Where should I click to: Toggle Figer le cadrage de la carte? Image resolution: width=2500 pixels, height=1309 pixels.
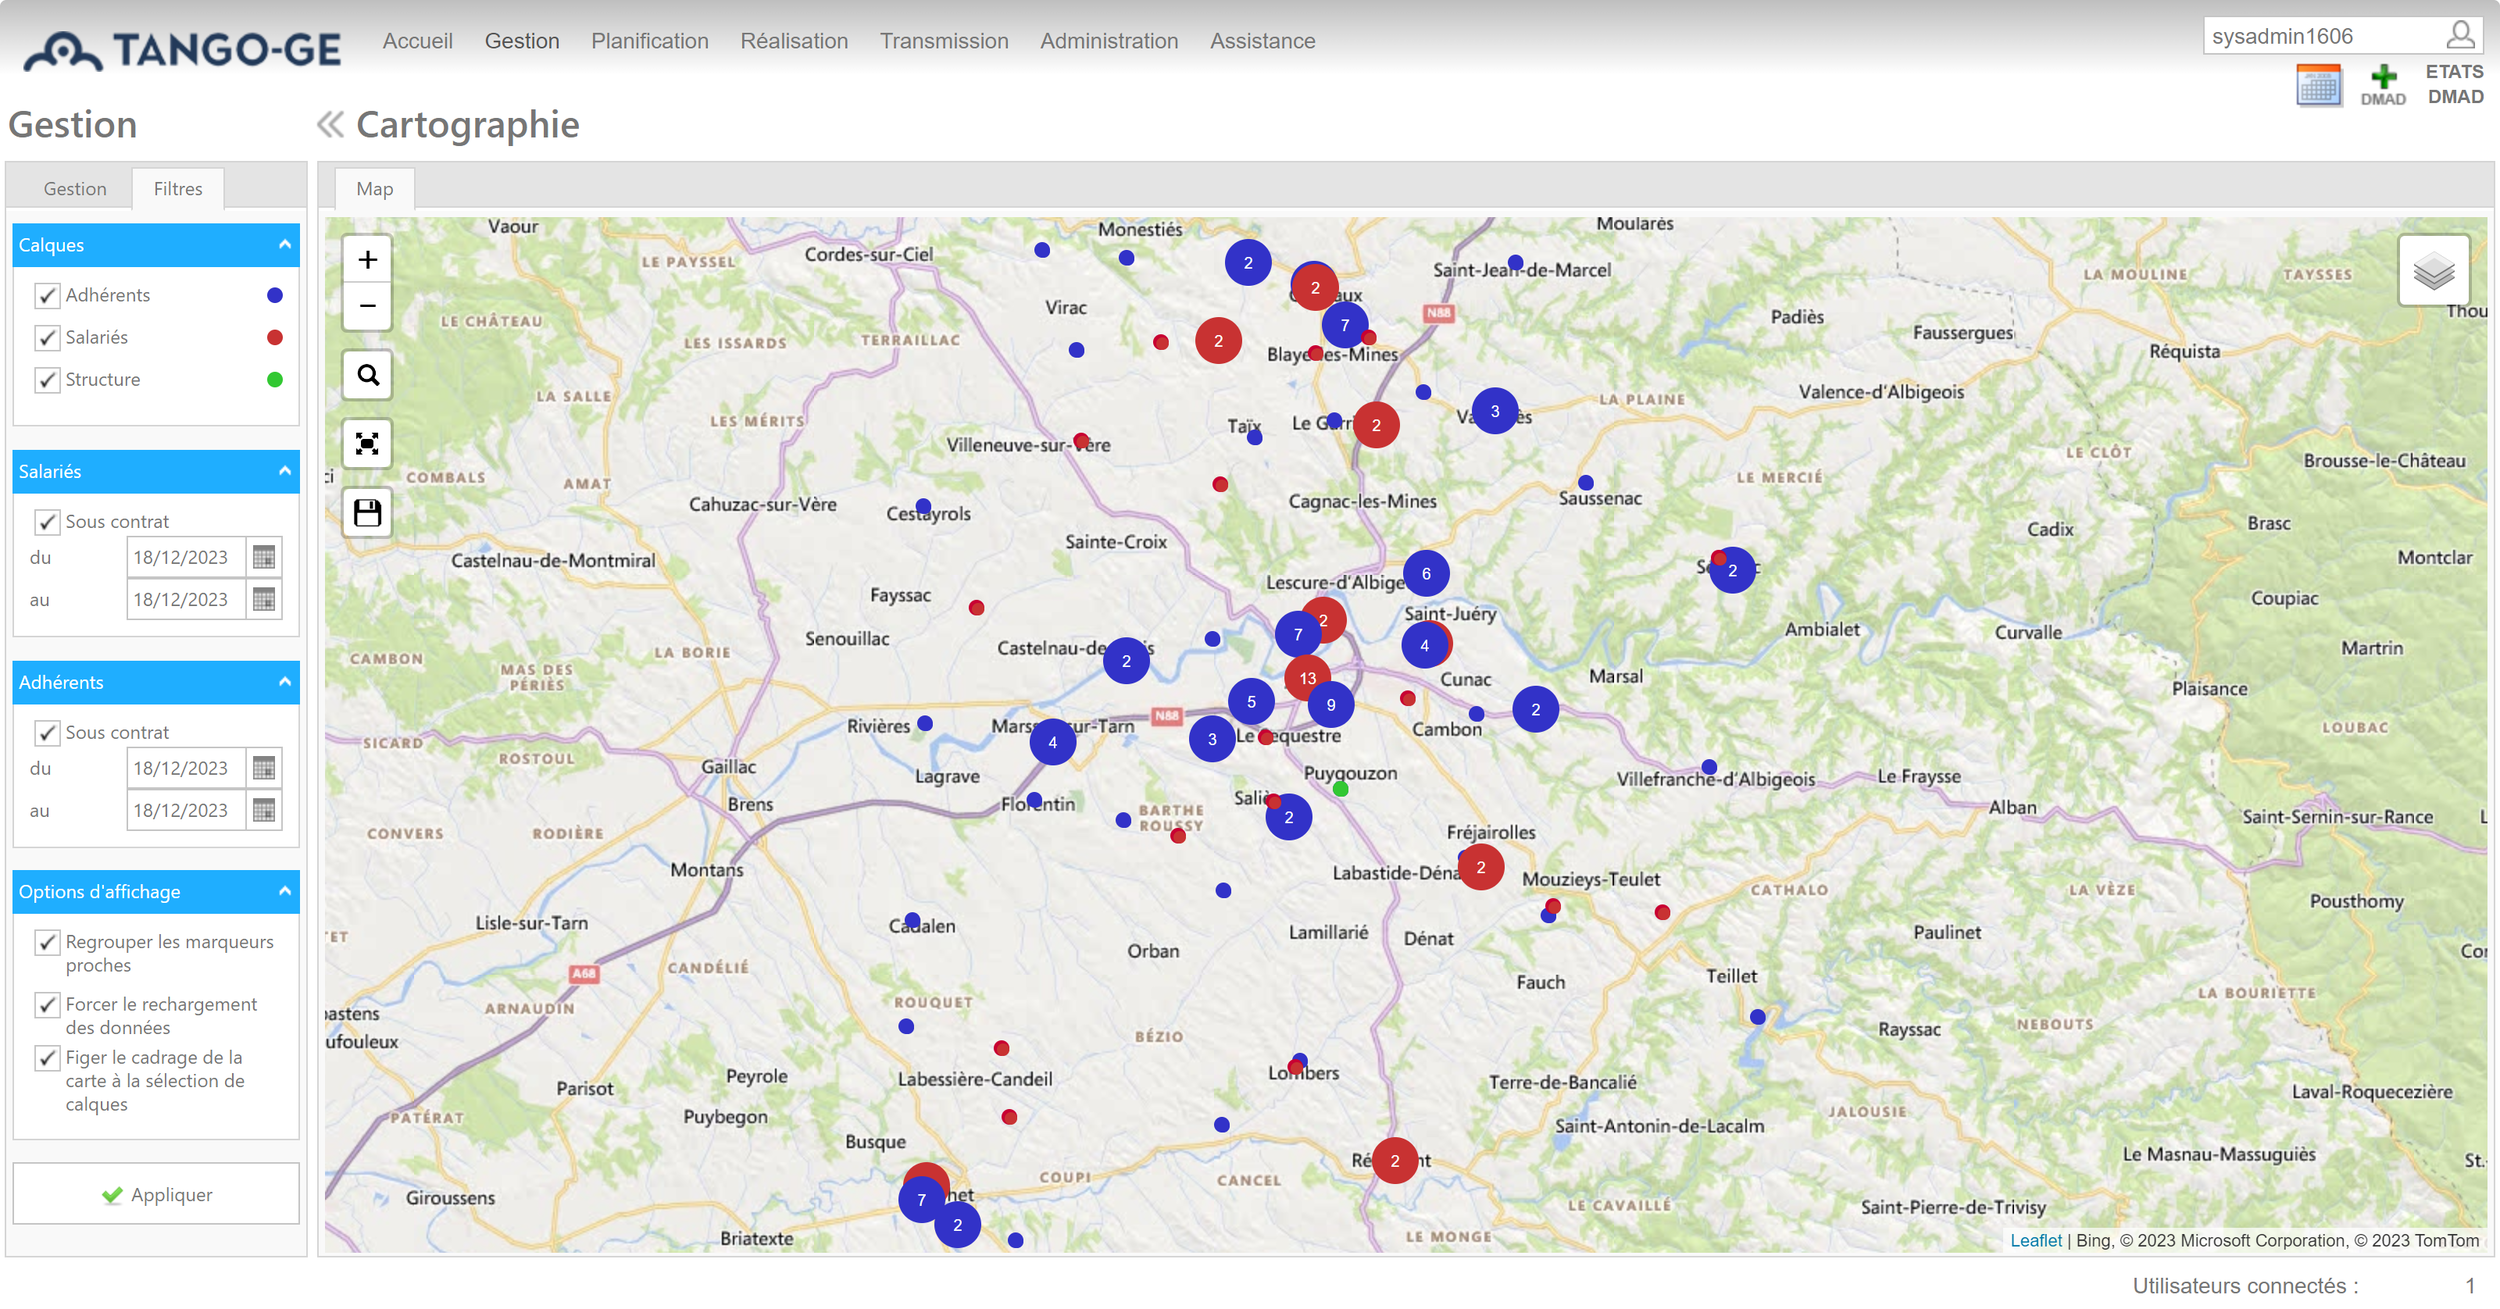click(47, 1057)
